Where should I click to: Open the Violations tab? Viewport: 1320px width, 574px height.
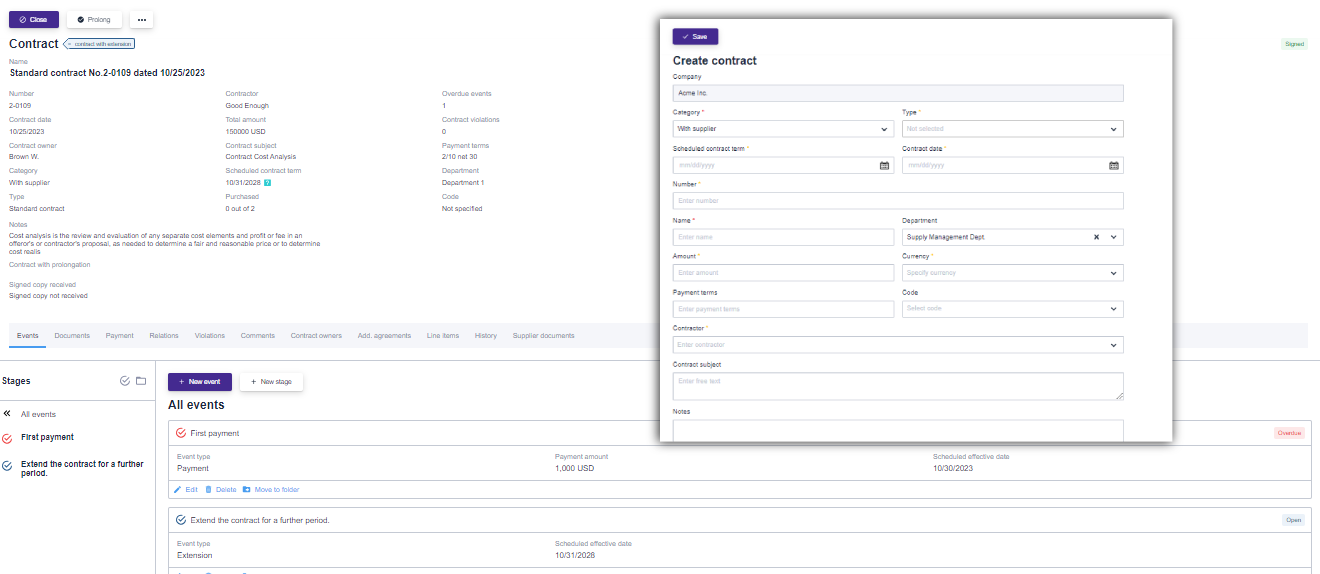(x=210, y=336)
